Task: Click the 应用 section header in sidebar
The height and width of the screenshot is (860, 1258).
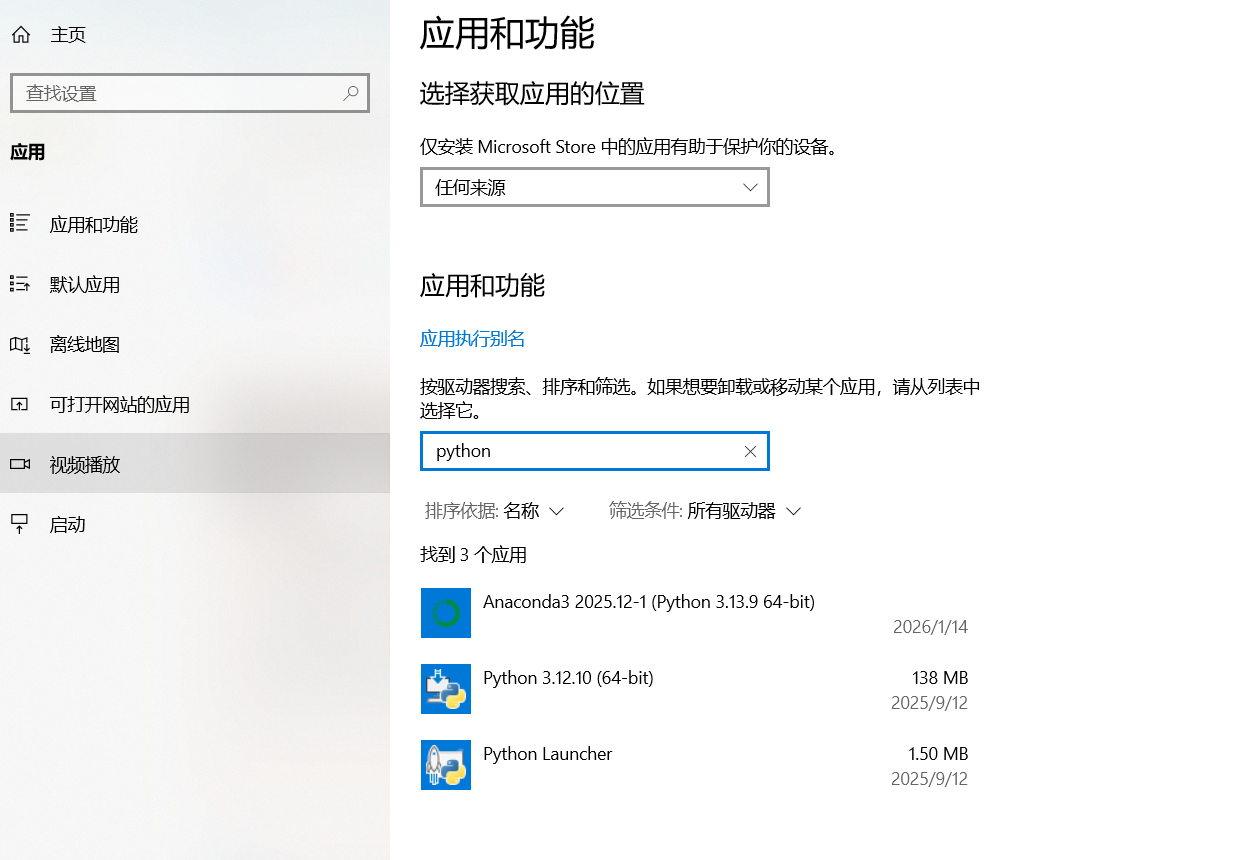Action: click(28, 152)
